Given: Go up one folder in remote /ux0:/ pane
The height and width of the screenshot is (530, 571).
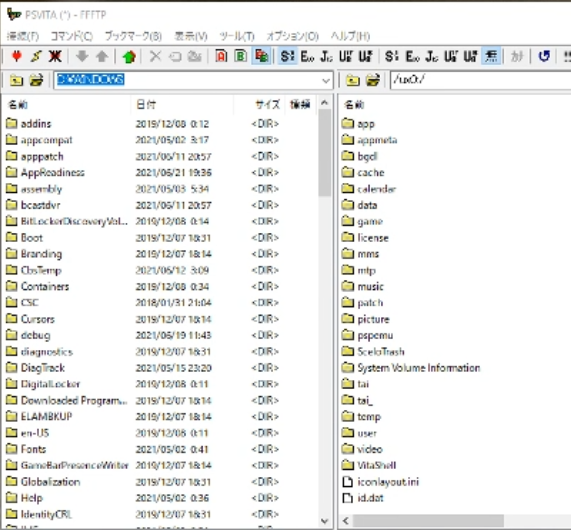Looking at the screenshot, I should click(353, 80).
